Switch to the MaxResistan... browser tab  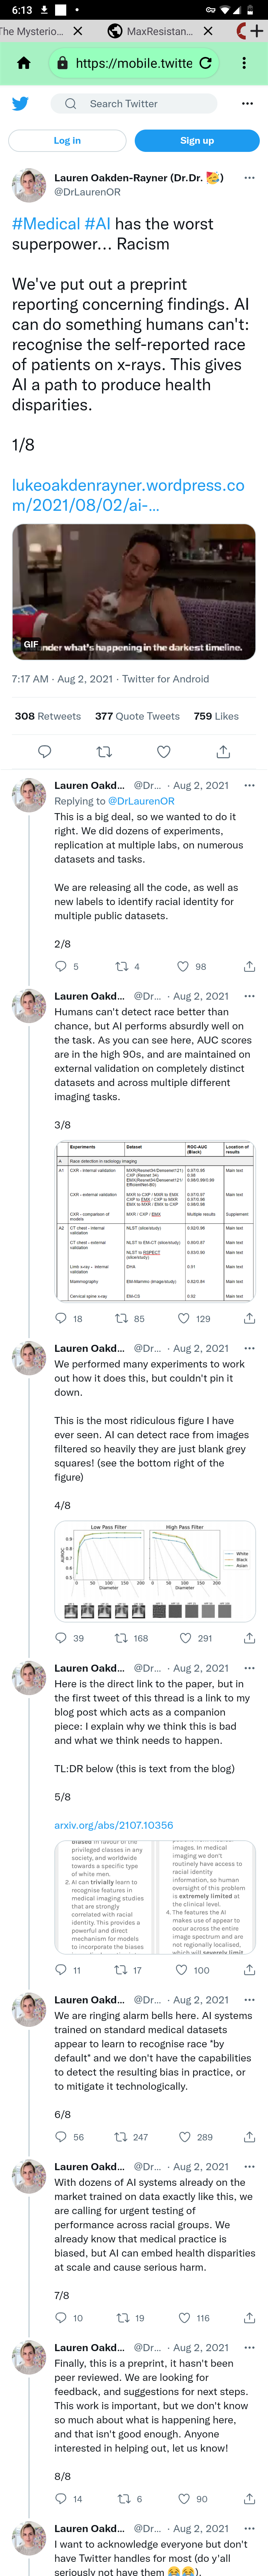pyautogui.click(x=160, y=31)
